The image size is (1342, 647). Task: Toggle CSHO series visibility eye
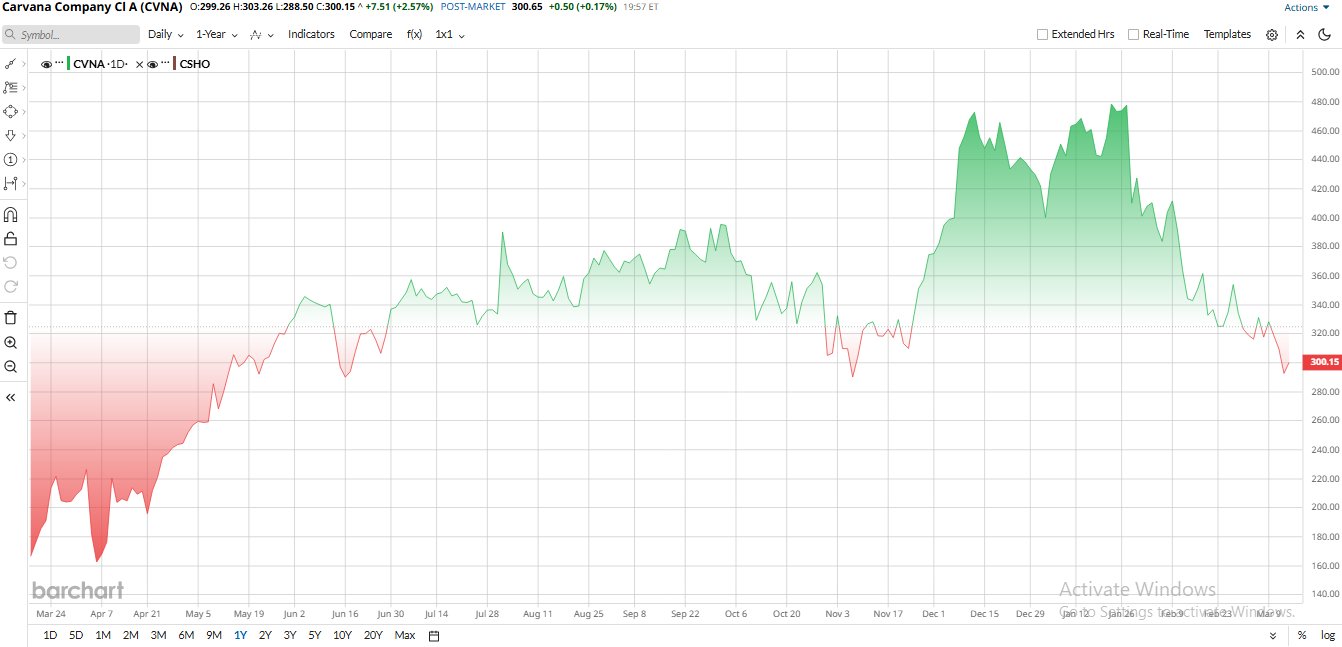[x=152, y=64]
